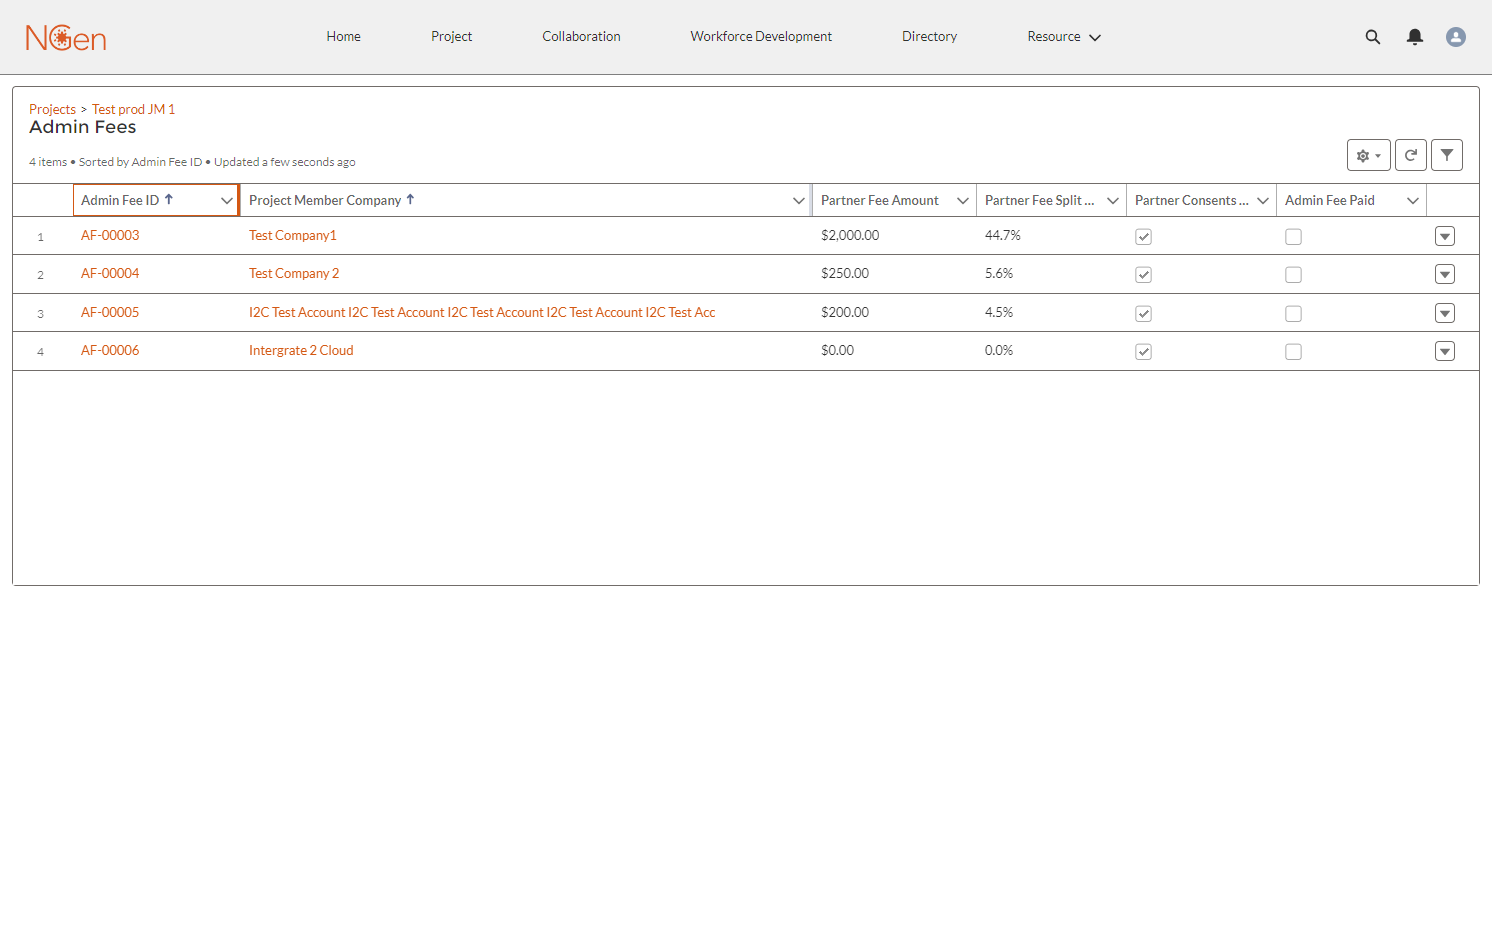This screenshot has width=1492, height=936.
Task: Open the Resource dropdown menu
Action: [1064, 37]
